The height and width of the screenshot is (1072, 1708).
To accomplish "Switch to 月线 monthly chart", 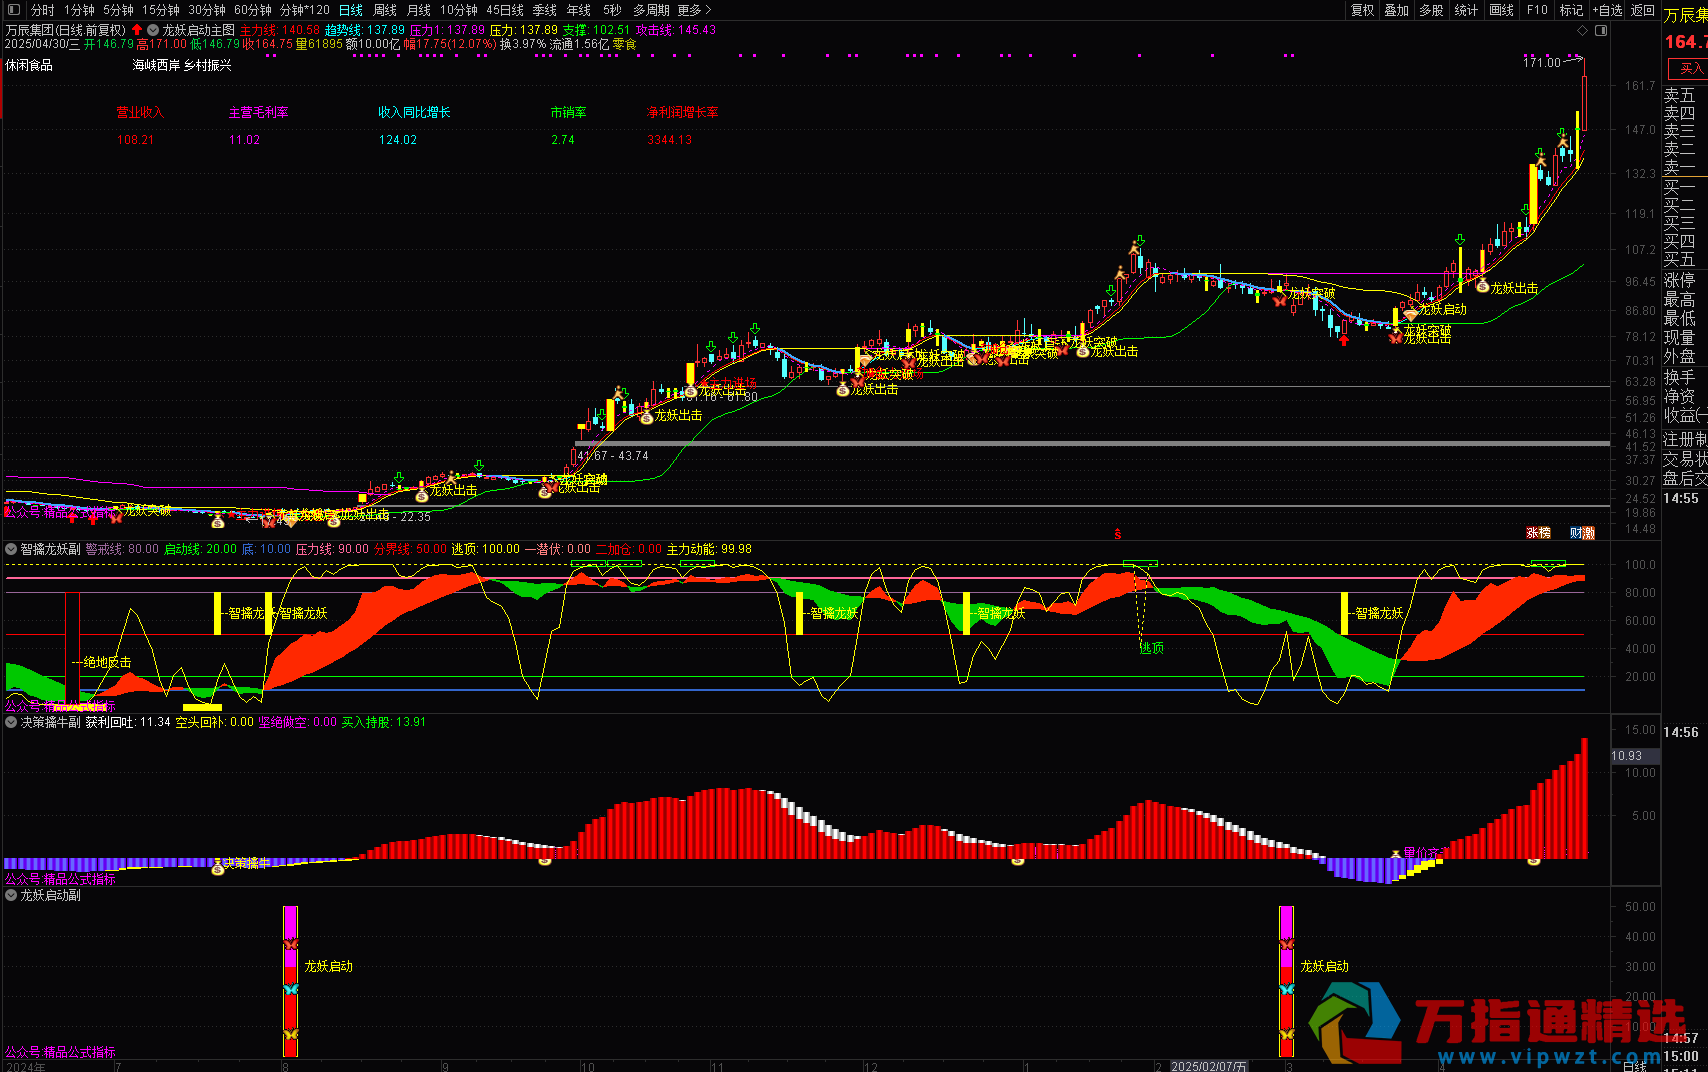I will coord(419,10).
